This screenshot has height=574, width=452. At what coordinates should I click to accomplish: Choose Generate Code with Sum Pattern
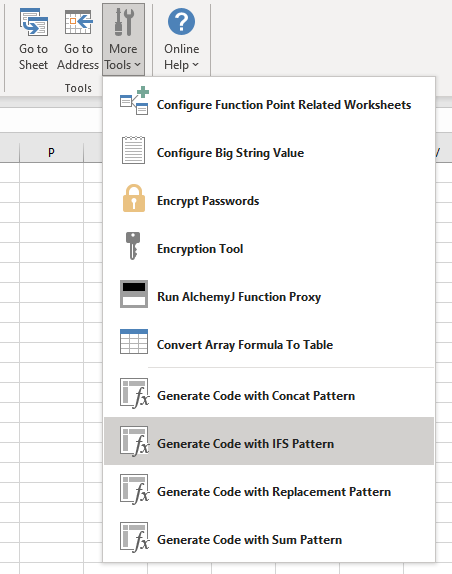pyautogui.click(x=269, y=537)
